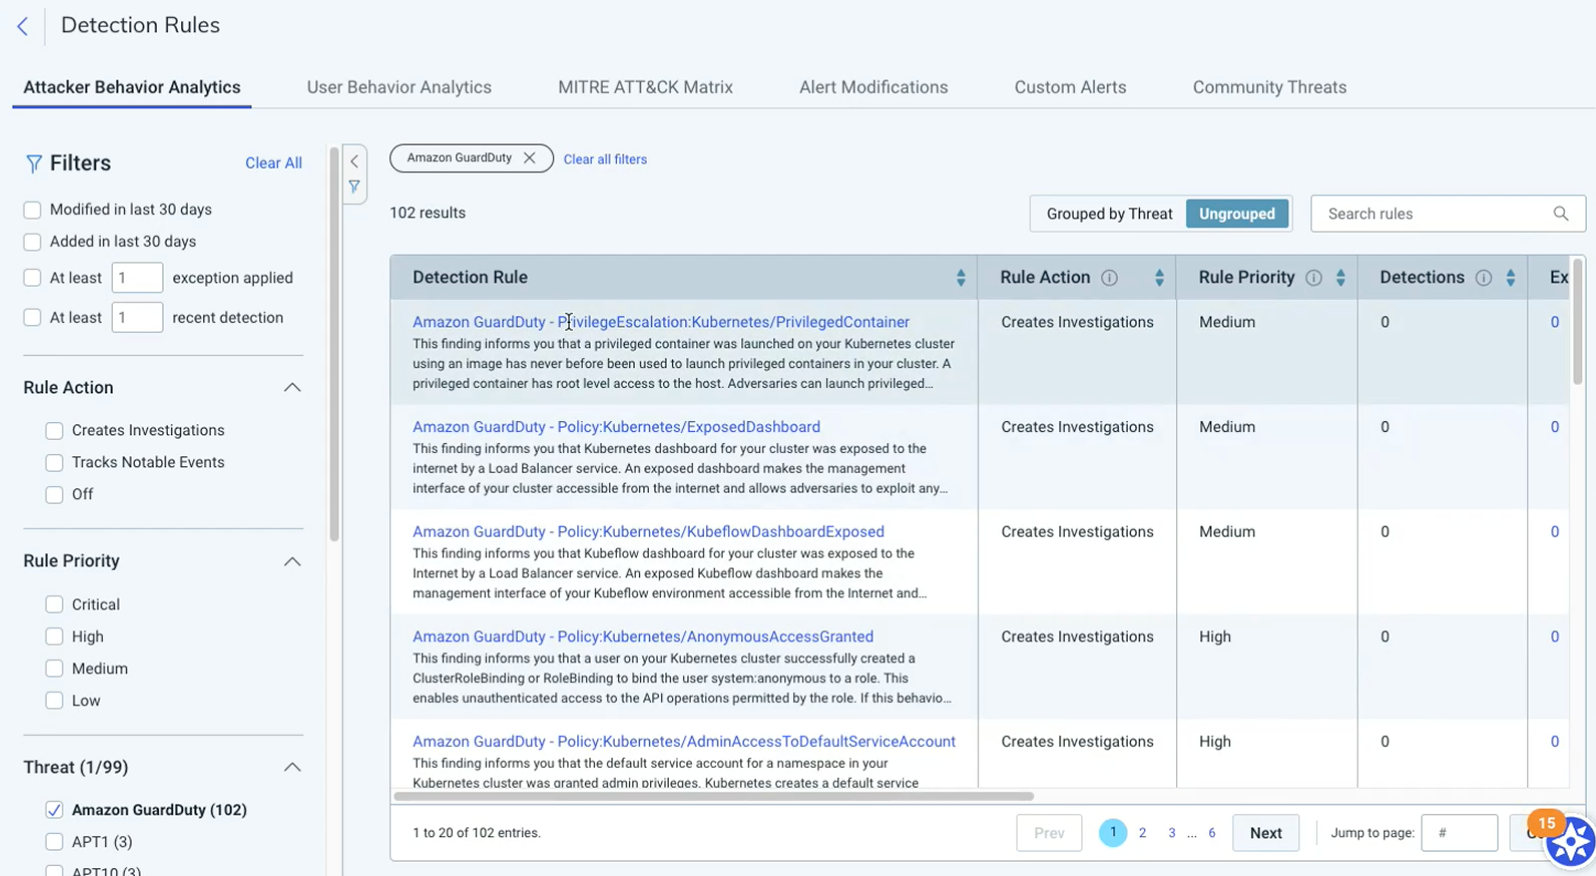Sort by Detection Rule column arrows

pos(960,278)
